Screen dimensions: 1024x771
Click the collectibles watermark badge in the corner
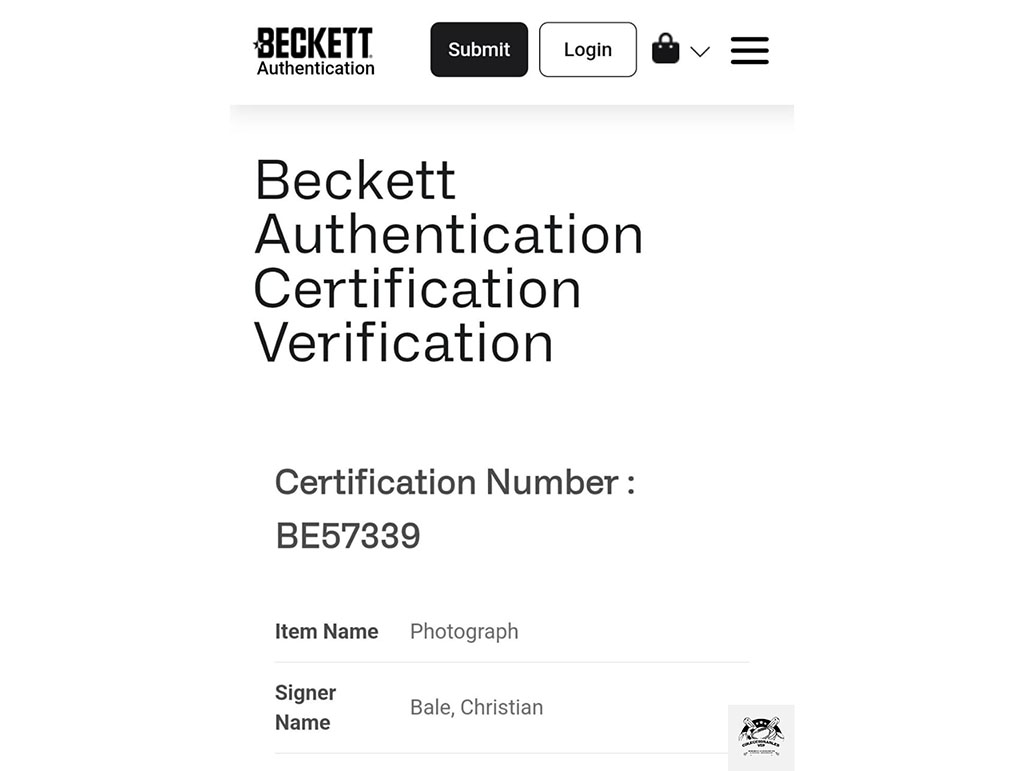point(761,738)
